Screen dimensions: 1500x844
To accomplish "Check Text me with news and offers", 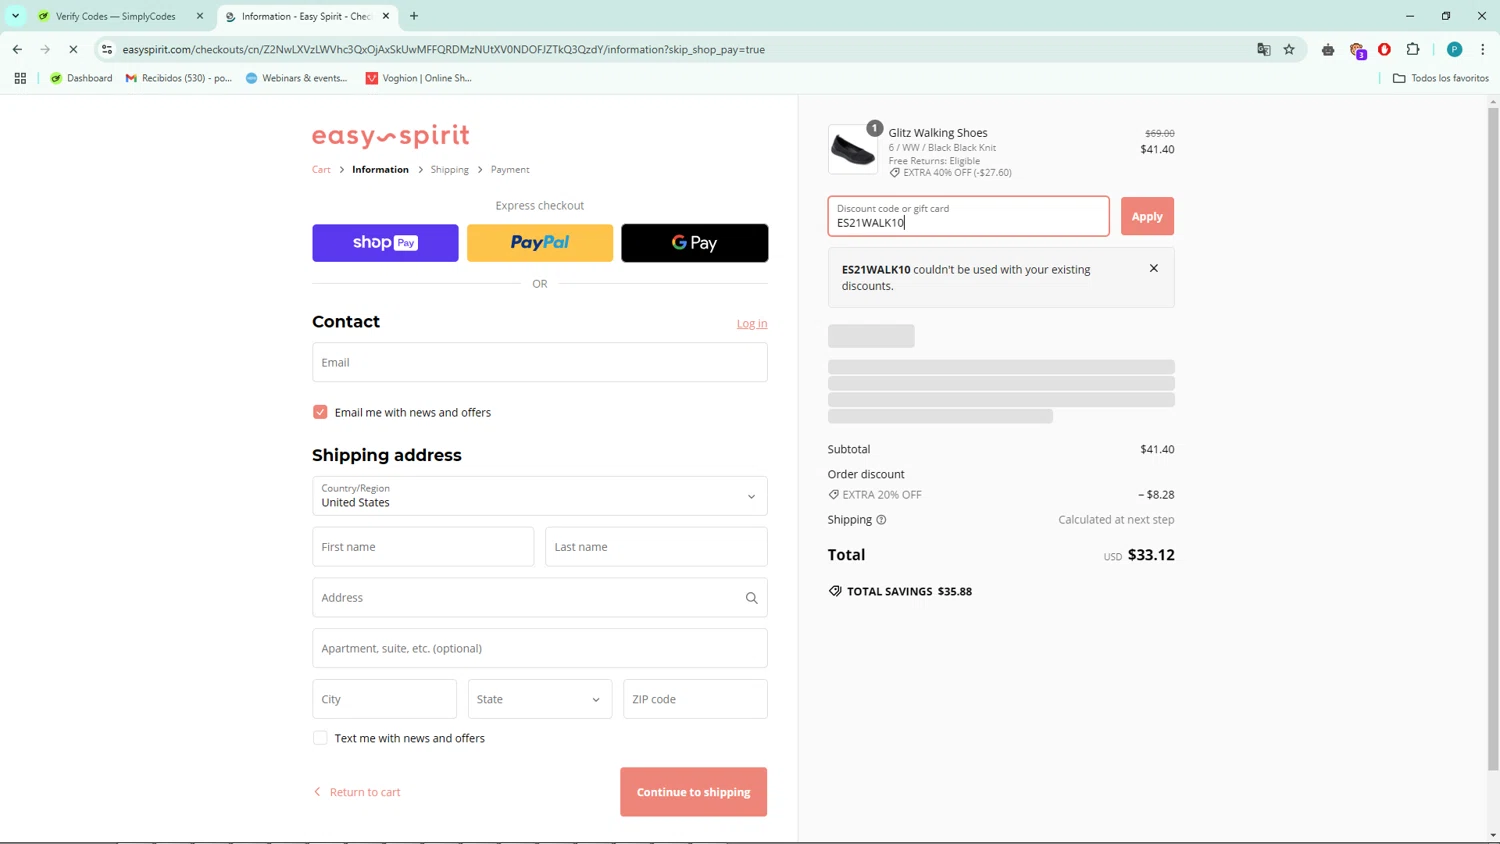I will coord(320,738).
